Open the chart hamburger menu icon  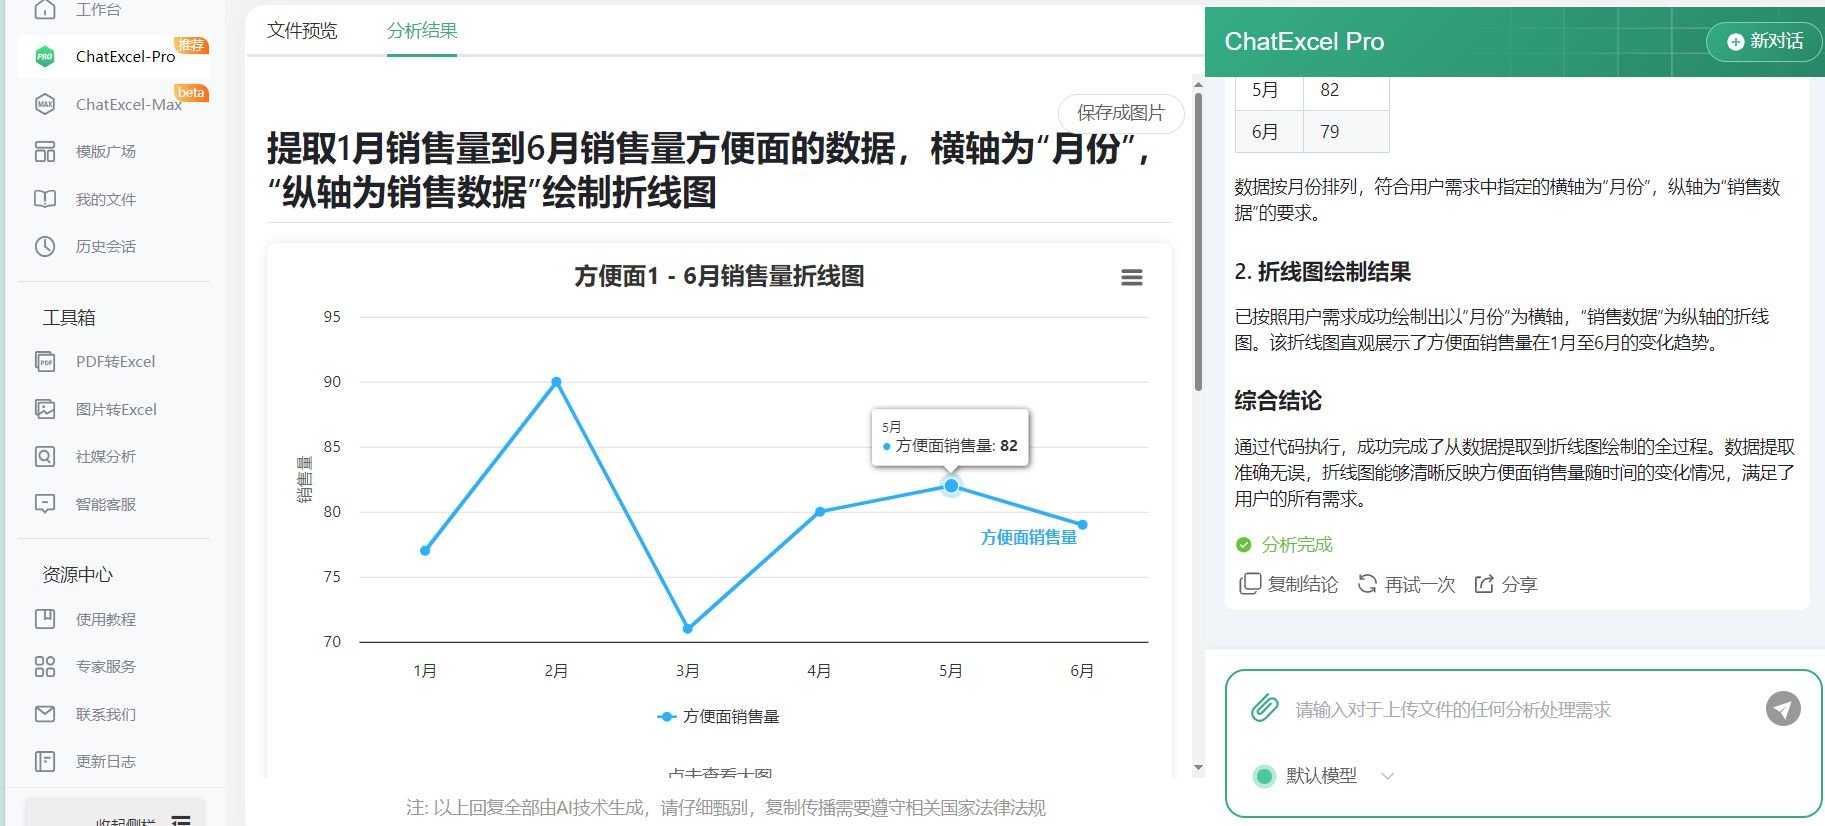[1131, 278]
